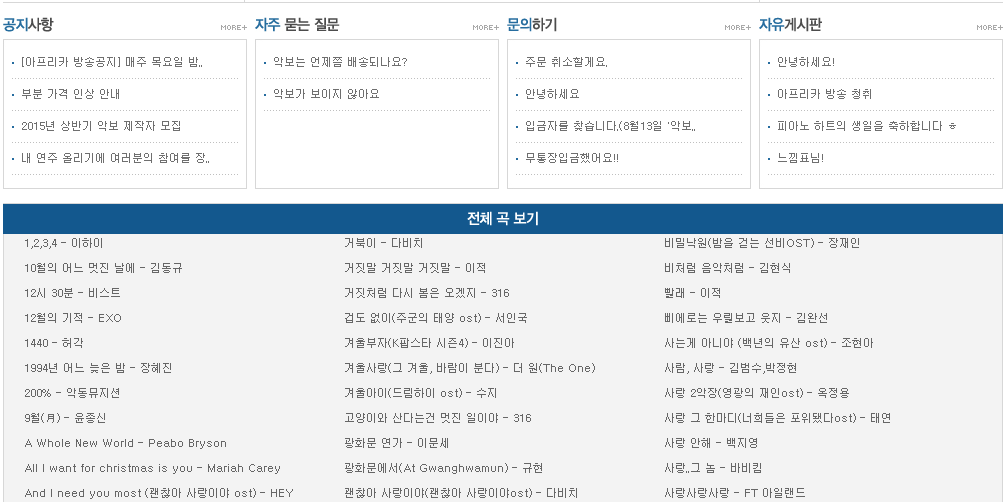This screenshot has width=1007, height=502.
Task: Click the 전체 곡 보기 header bar
Action: click(x=503, y=219)
